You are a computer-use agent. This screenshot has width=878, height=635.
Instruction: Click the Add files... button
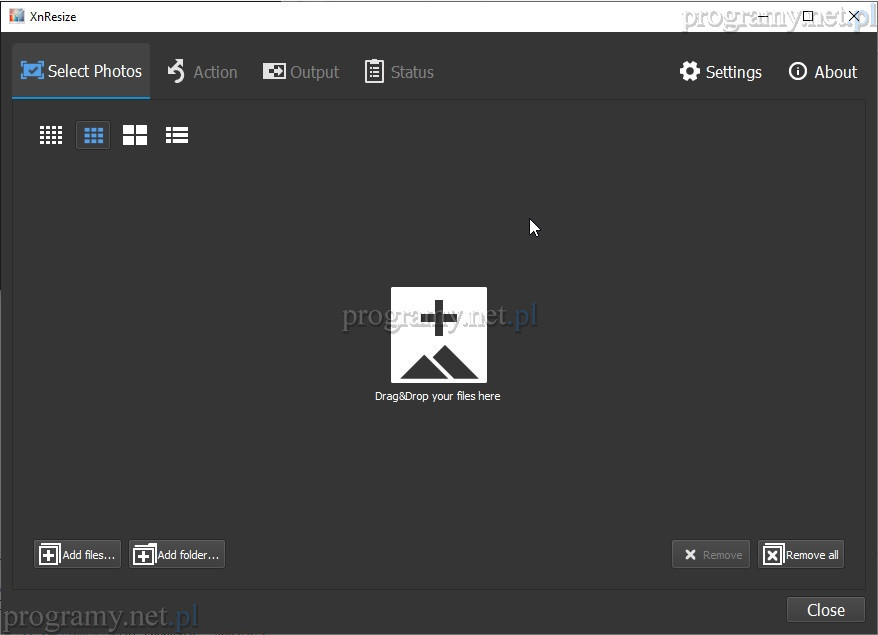click(78, 554)
